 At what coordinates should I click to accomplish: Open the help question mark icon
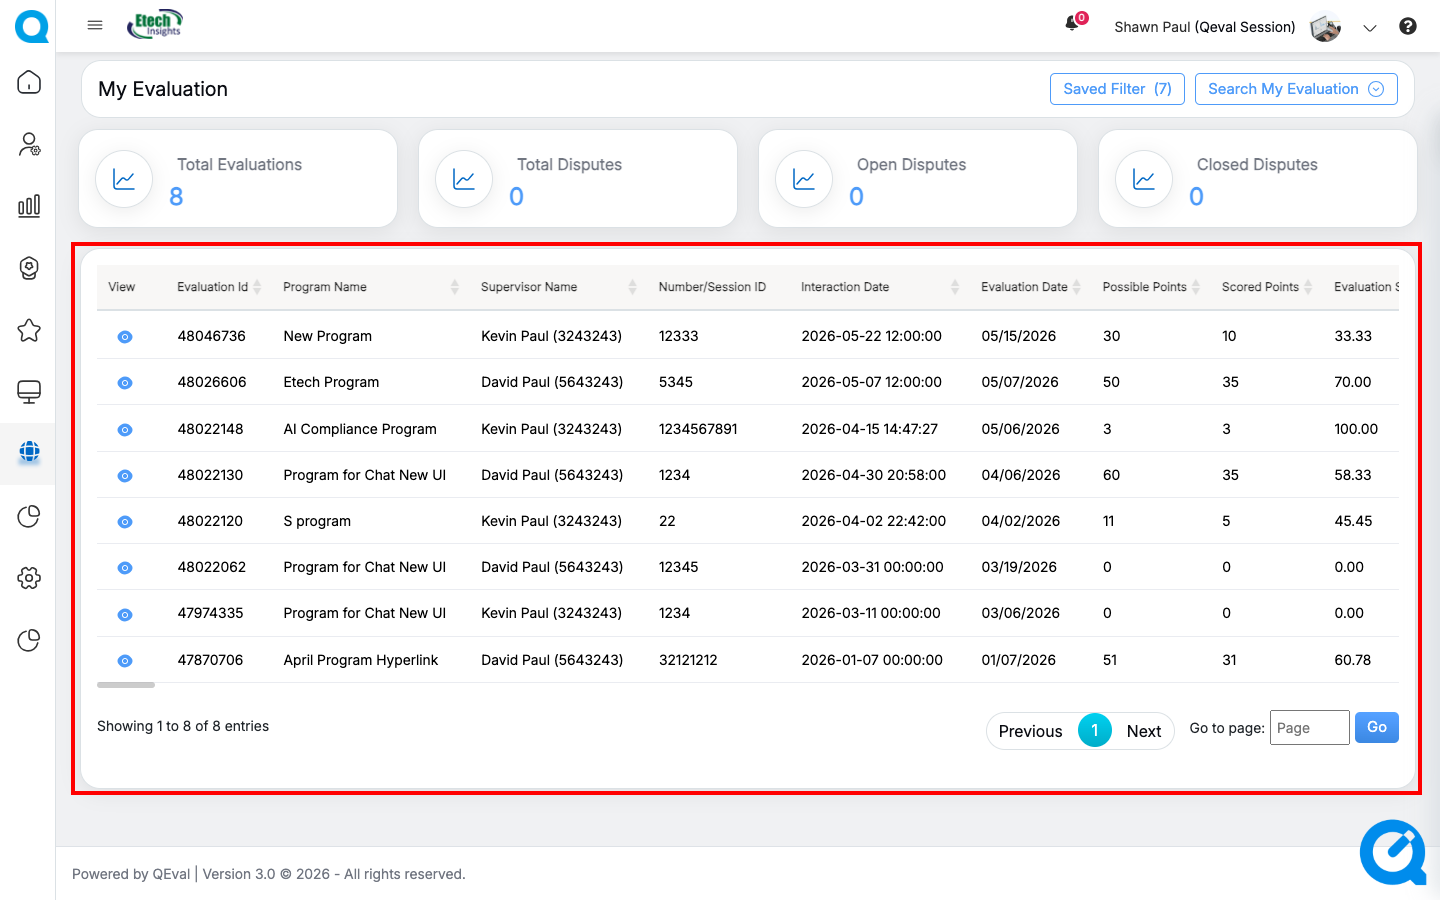(1408, 27)
